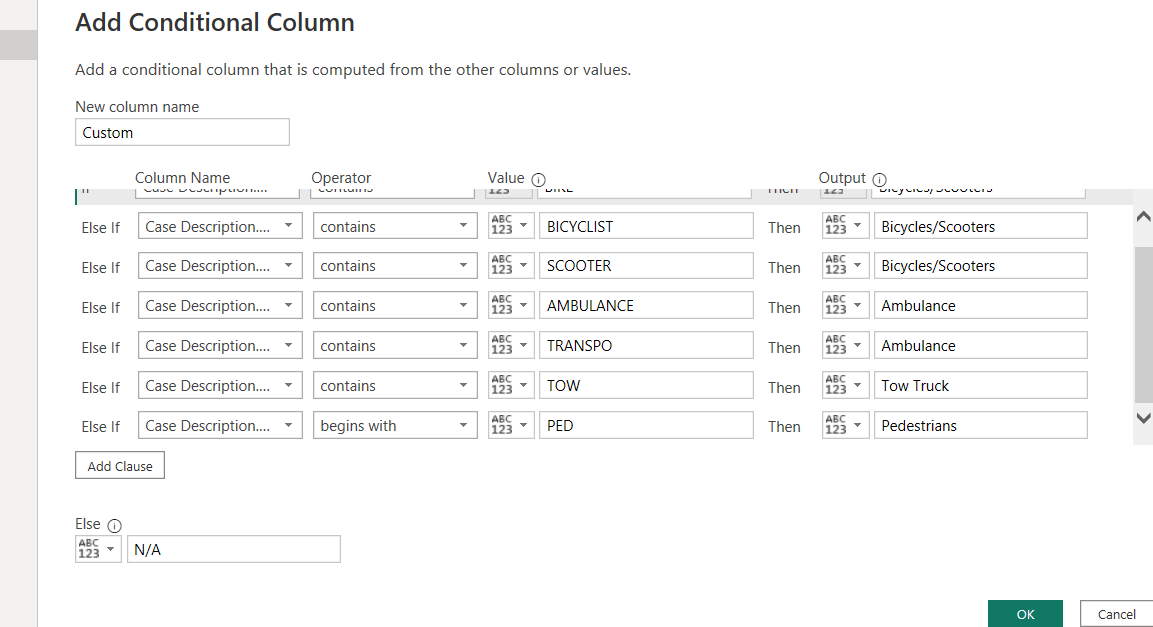Viewport: 1153px width, 627px height.
Task: Click the TRANSPO value field
Action: coord(646,345)
